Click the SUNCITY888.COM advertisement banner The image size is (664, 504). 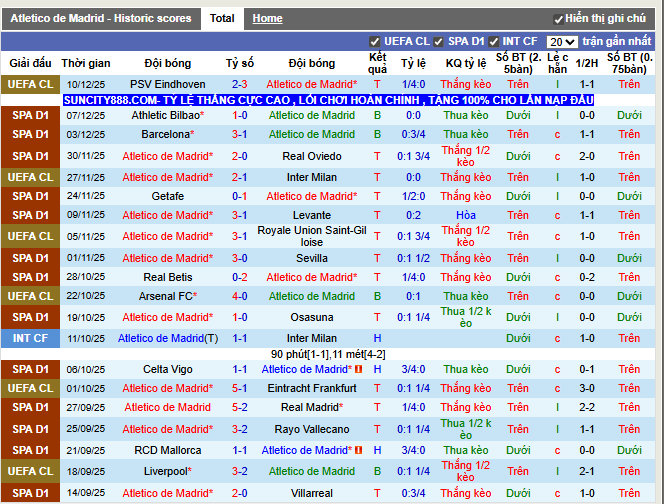[328, 100]
